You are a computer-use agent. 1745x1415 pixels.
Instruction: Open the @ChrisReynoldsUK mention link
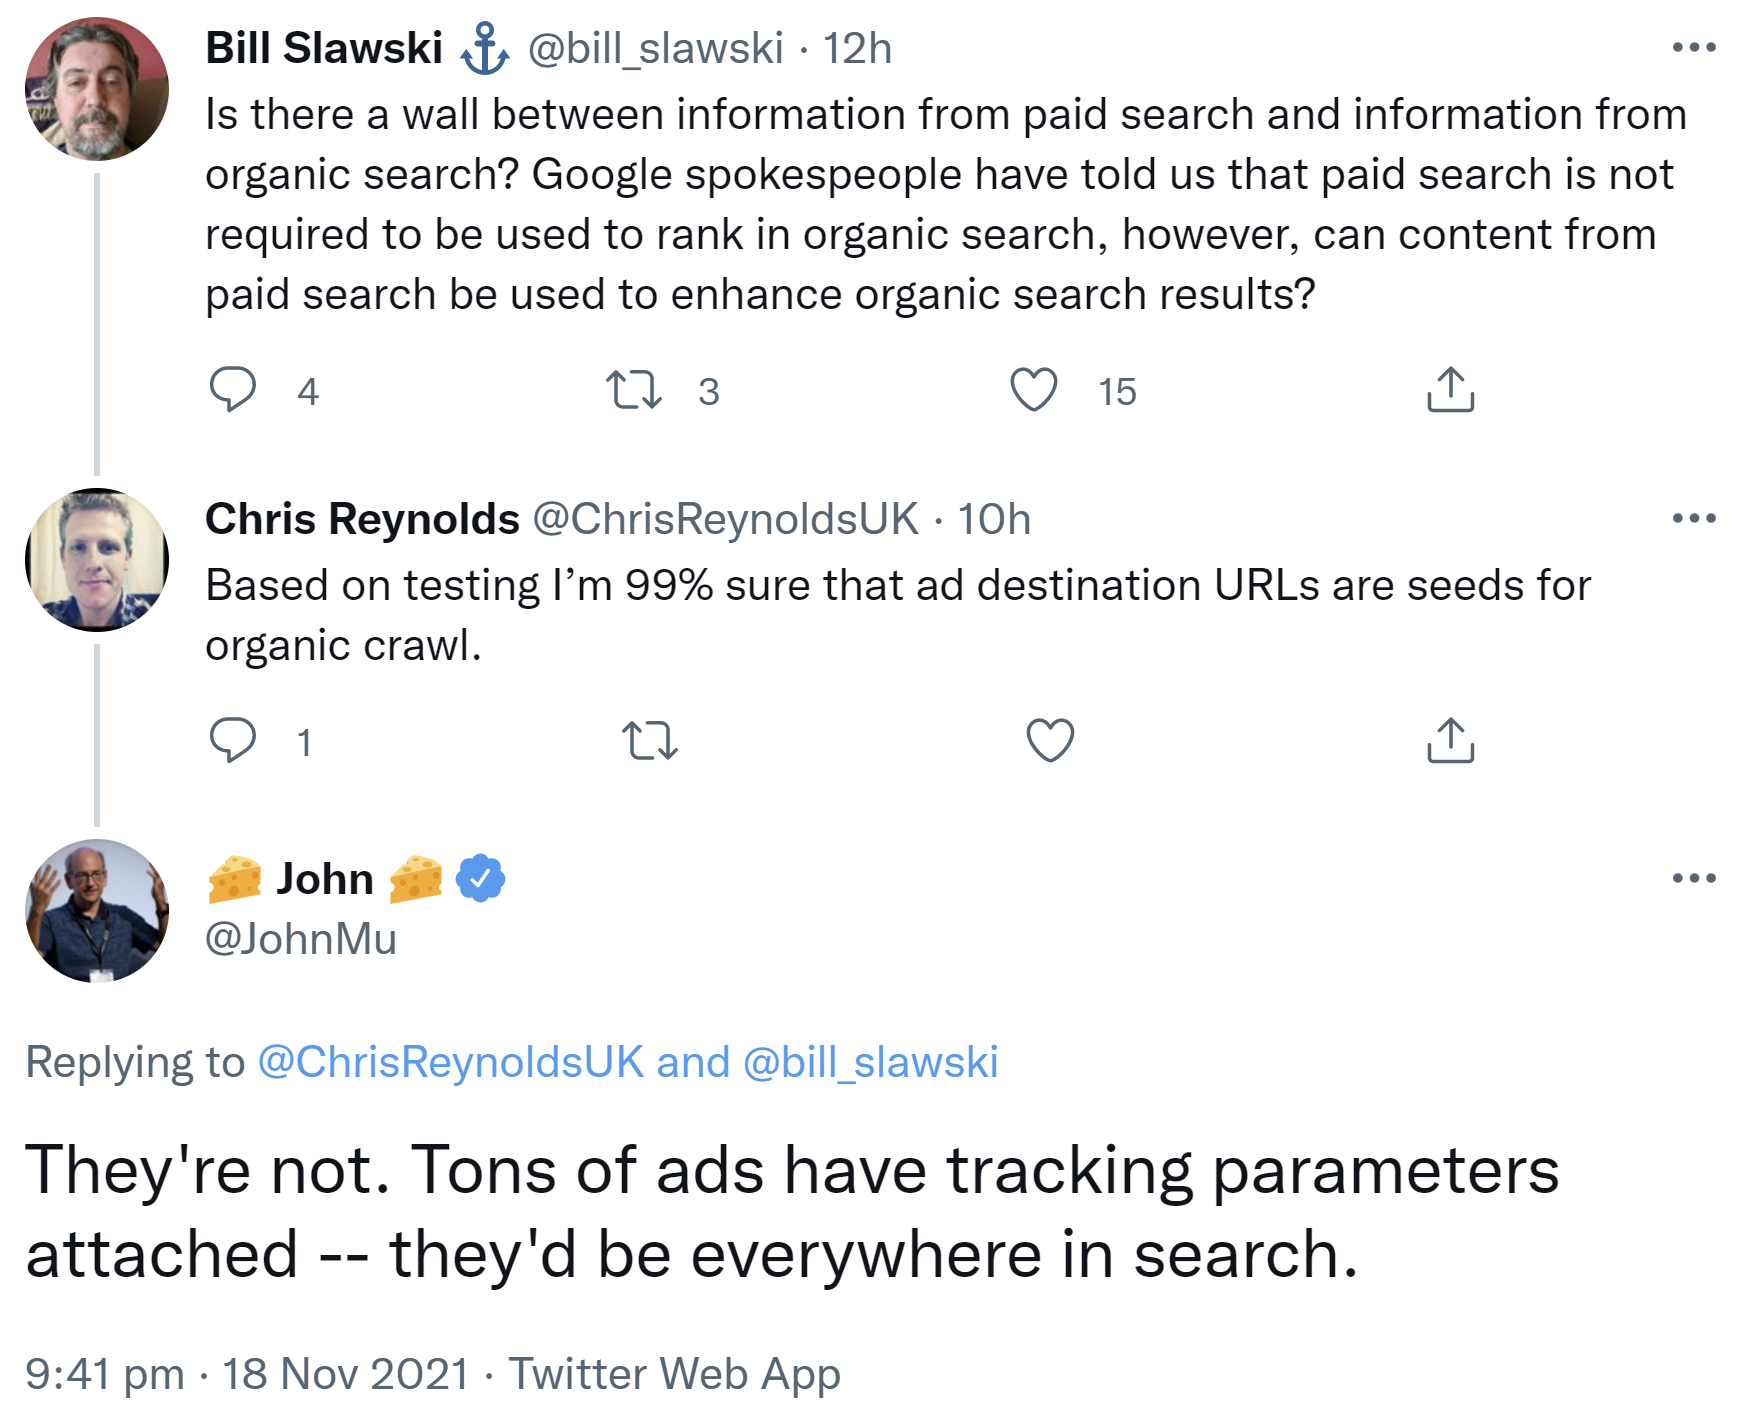click(449, 1063)
